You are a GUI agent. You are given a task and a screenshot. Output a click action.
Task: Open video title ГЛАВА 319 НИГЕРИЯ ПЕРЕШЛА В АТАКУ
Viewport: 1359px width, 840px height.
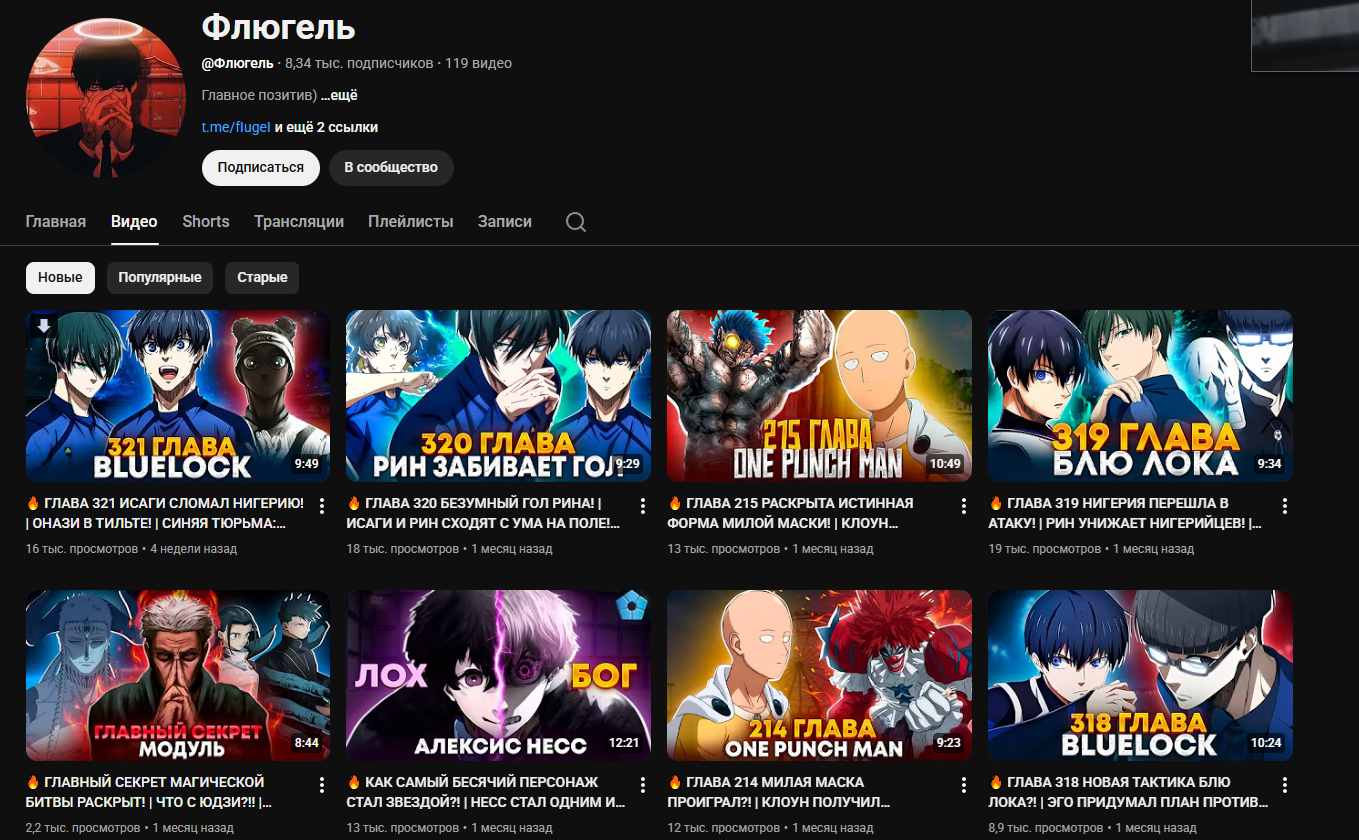click(x=1126, y=513)
